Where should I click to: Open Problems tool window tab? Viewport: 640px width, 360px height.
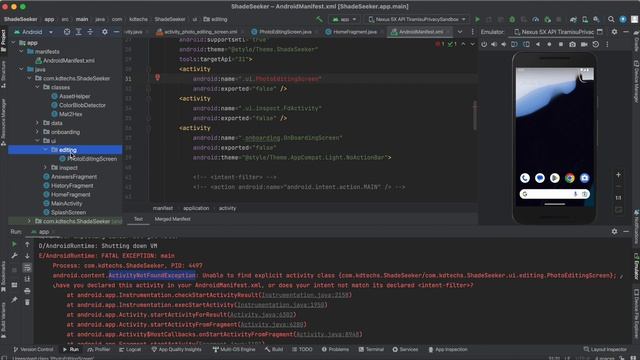(335, 349)
